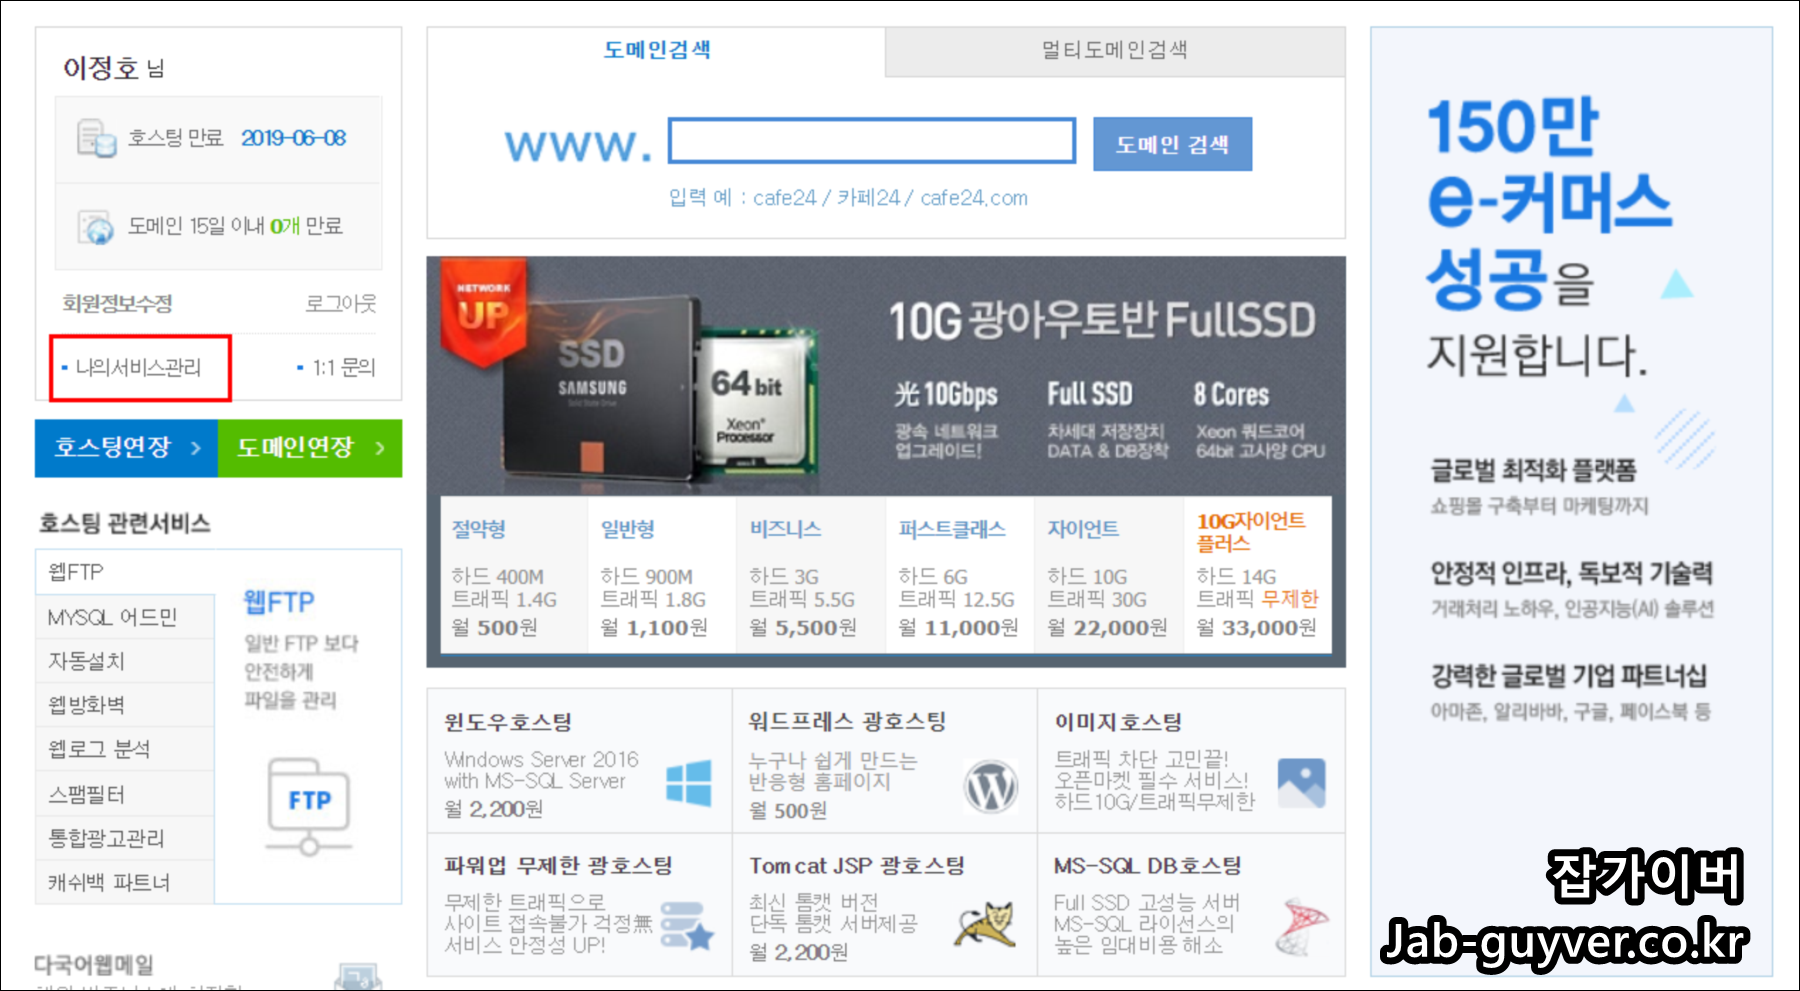
Task: Click the WordPress logo icon
Action: click(x=991, y=787)
